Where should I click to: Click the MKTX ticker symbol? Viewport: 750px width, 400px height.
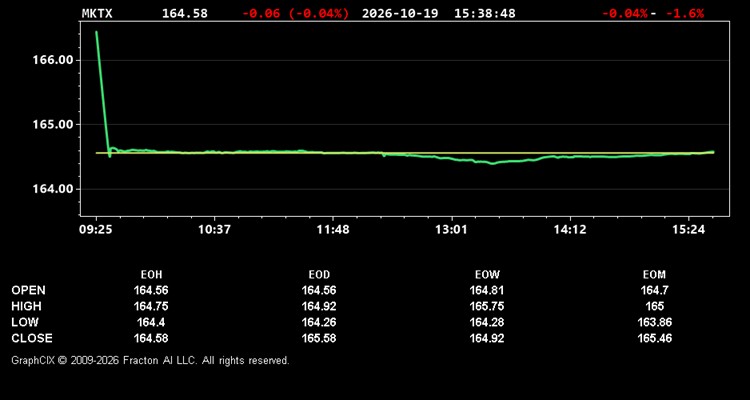[97, 13]
